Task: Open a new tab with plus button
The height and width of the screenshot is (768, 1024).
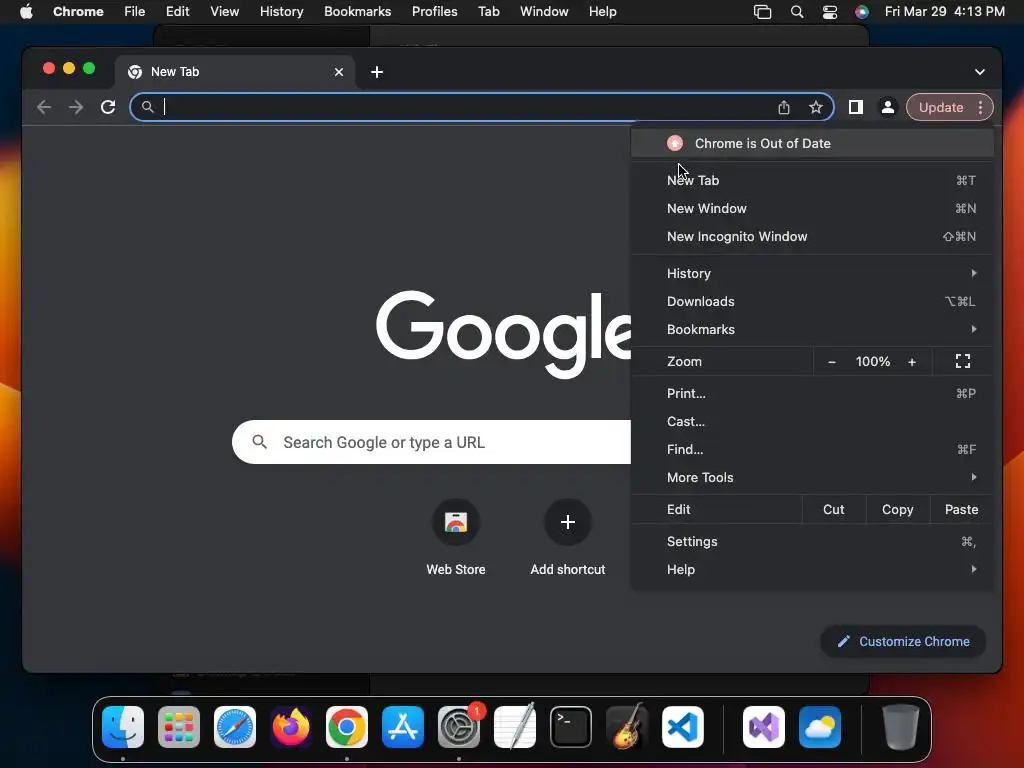Action: point(377,72)
